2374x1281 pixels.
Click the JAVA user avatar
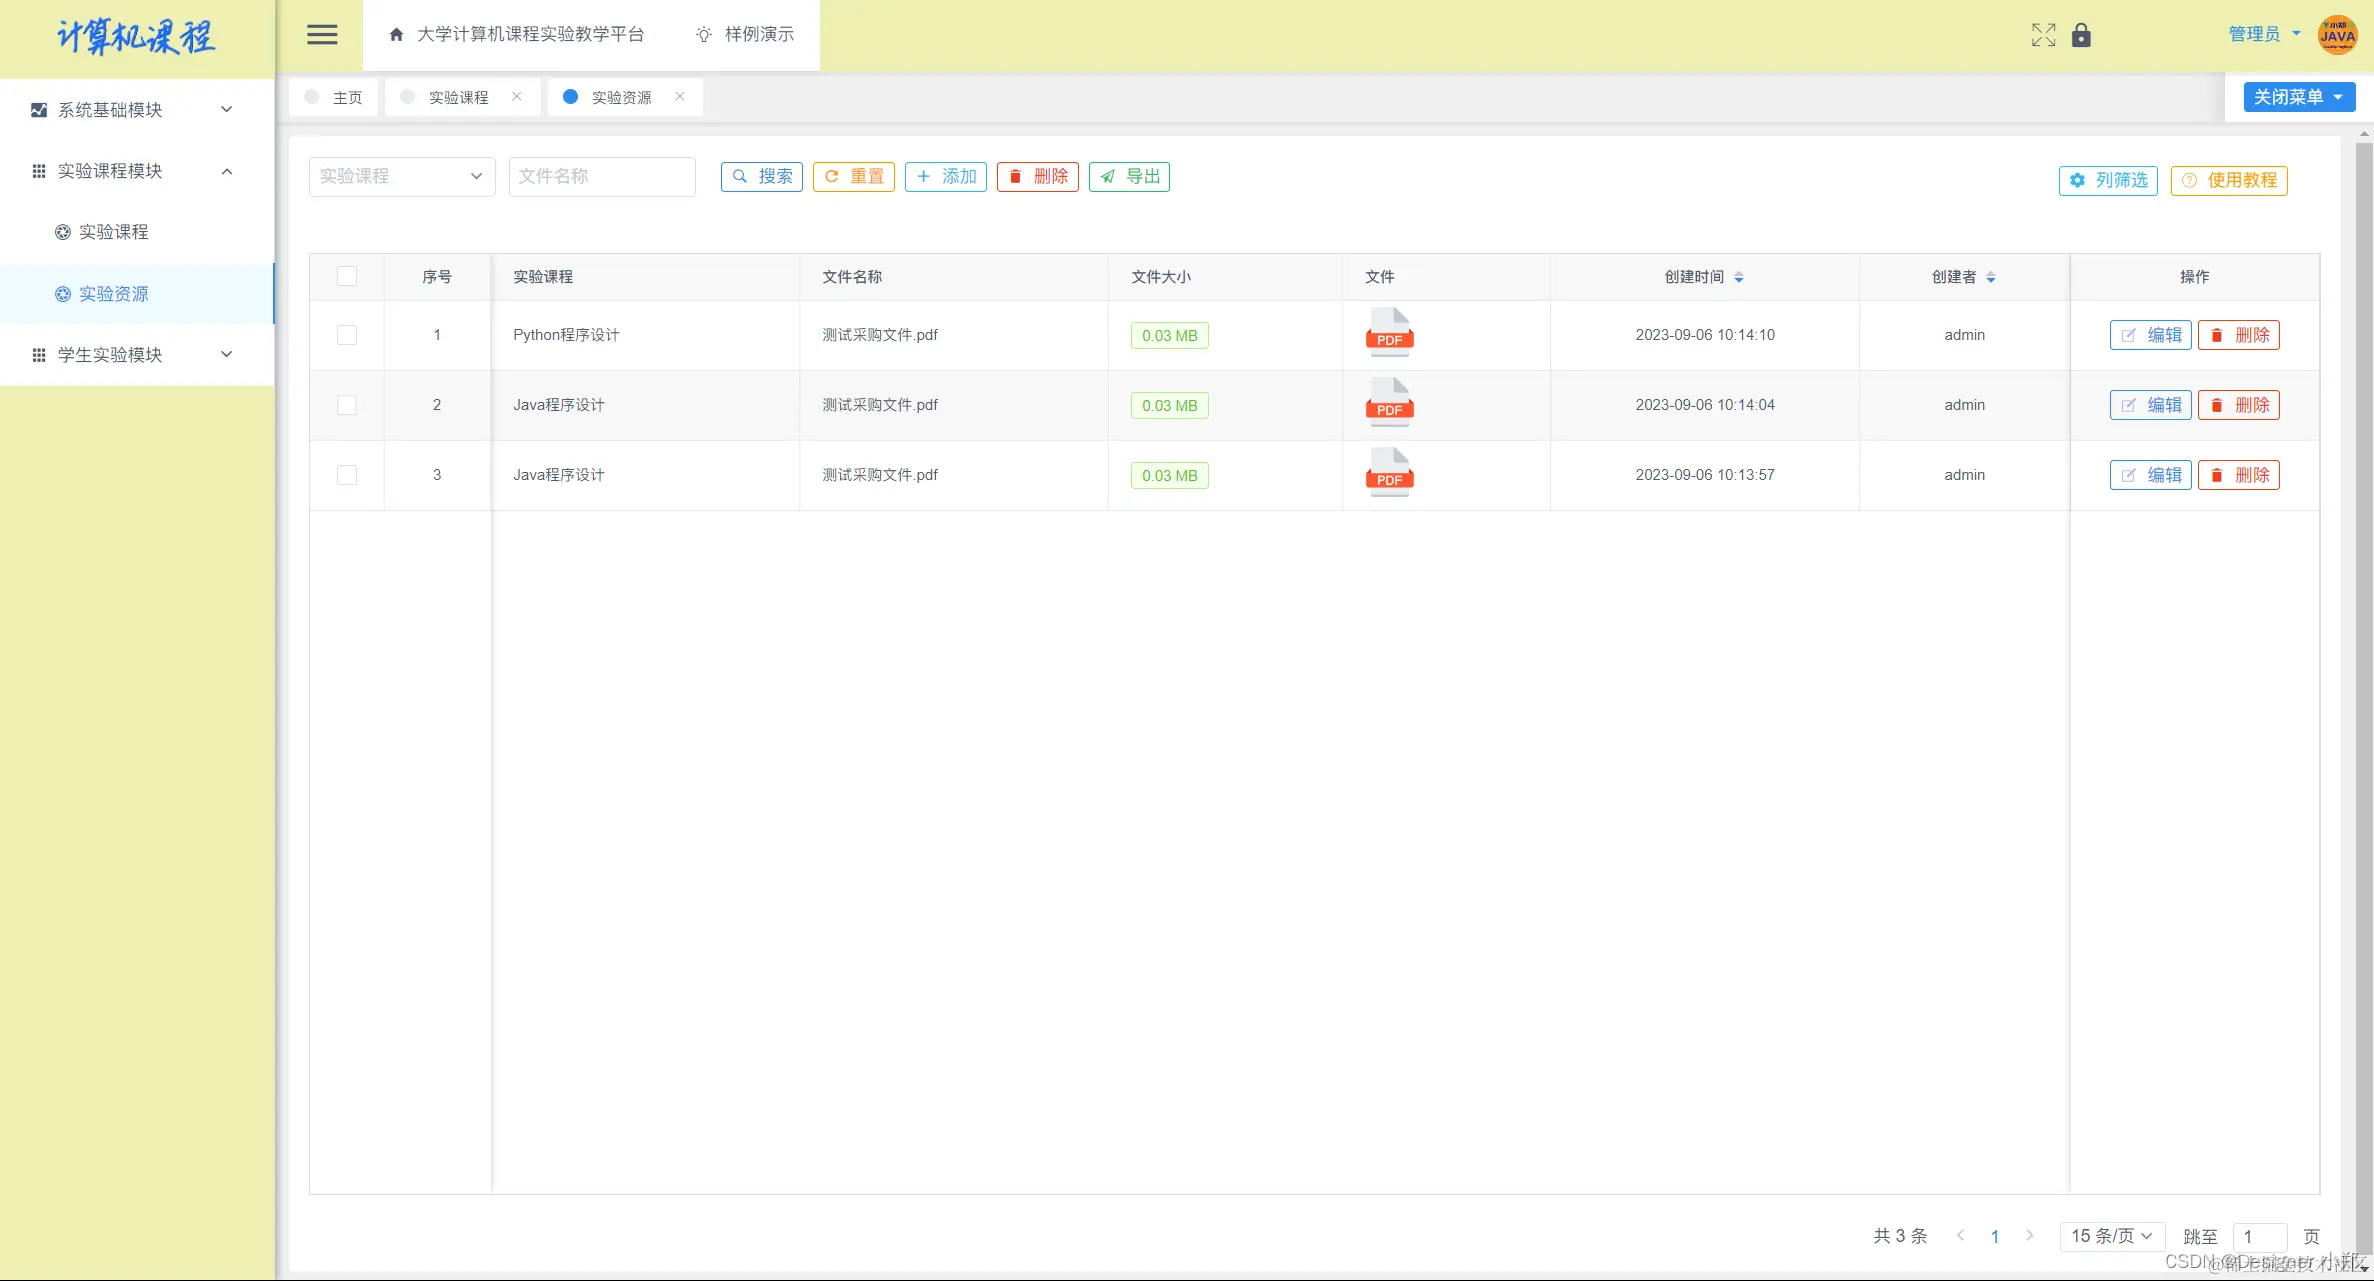2337,35
